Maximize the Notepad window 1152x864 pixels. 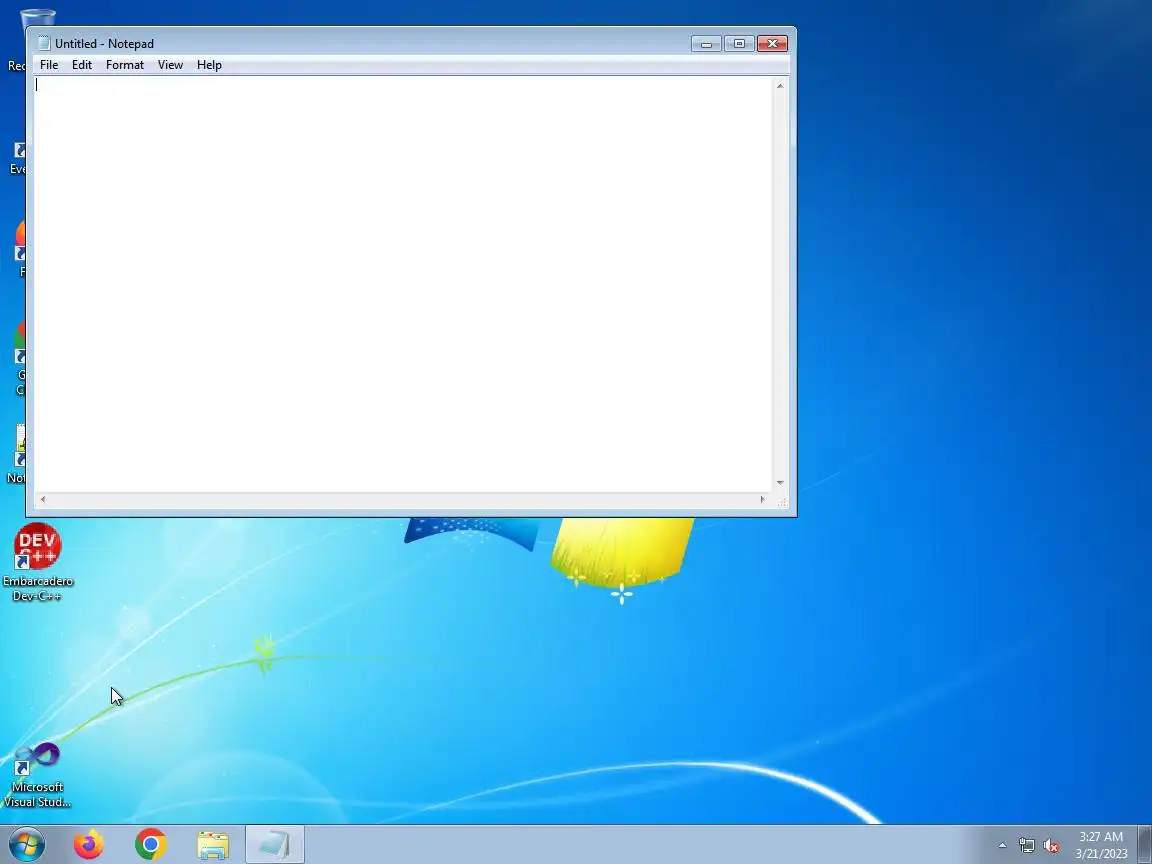point(739,43)
